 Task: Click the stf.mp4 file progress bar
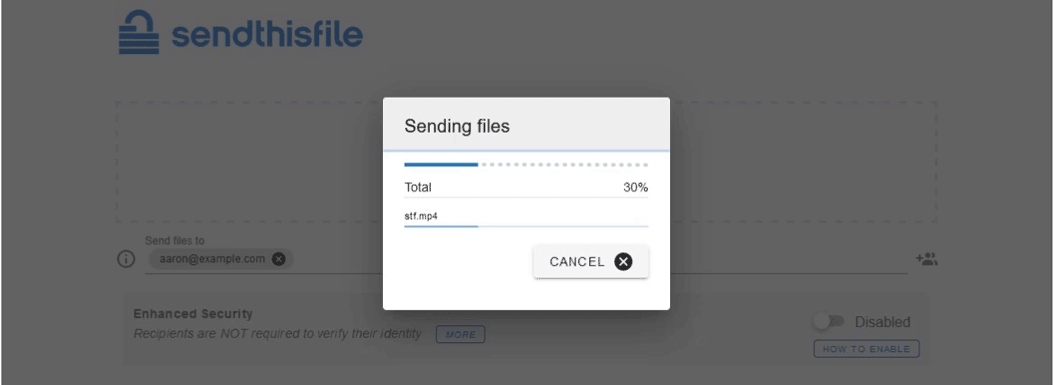(526, 226)
